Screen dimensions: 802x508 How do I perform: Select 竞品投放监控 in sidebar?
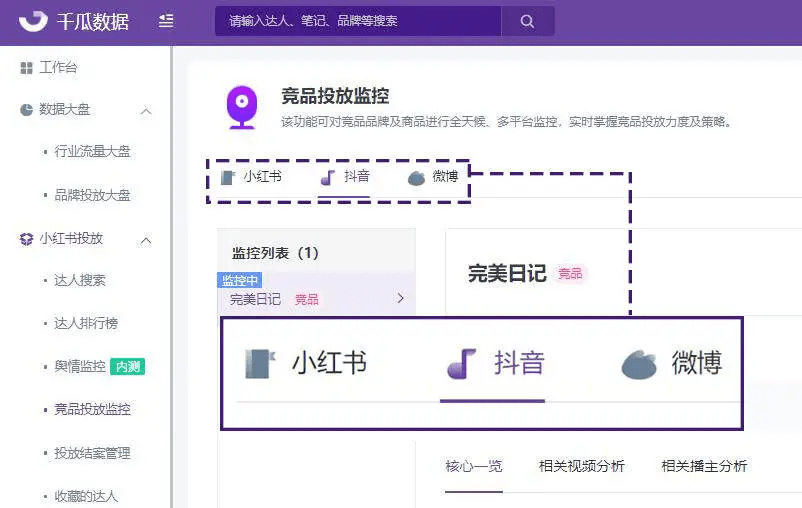(92, 409)
